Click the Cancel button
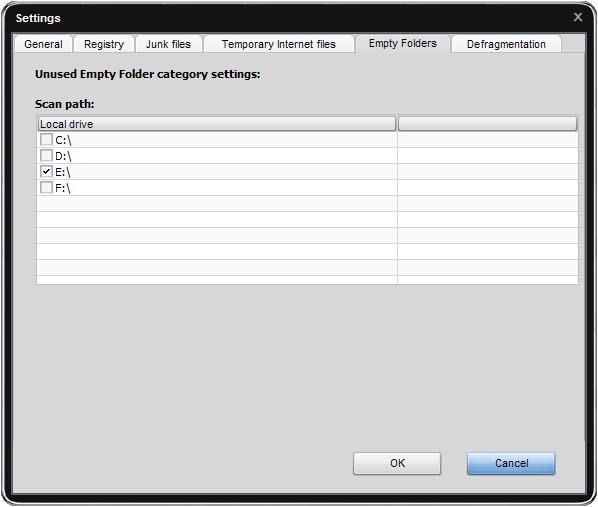Screen dimensions: 598x507 (511, 463)
